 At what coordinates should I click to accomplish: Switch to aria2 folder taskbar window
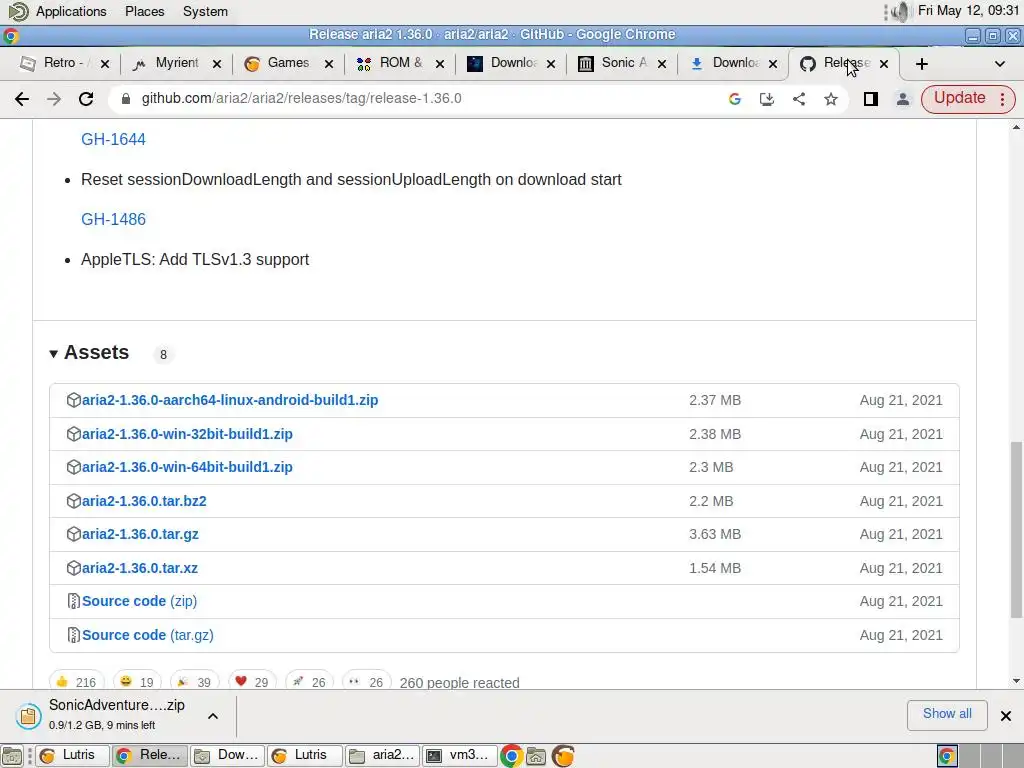coord(383,756)
